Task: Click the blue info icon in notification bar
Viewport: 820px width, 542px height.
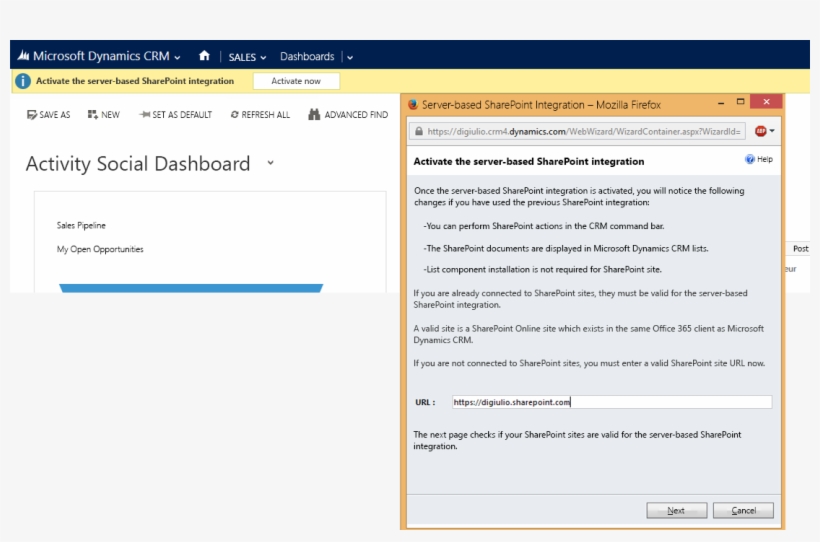Action: pyautogui.click(x=22, y=81)
